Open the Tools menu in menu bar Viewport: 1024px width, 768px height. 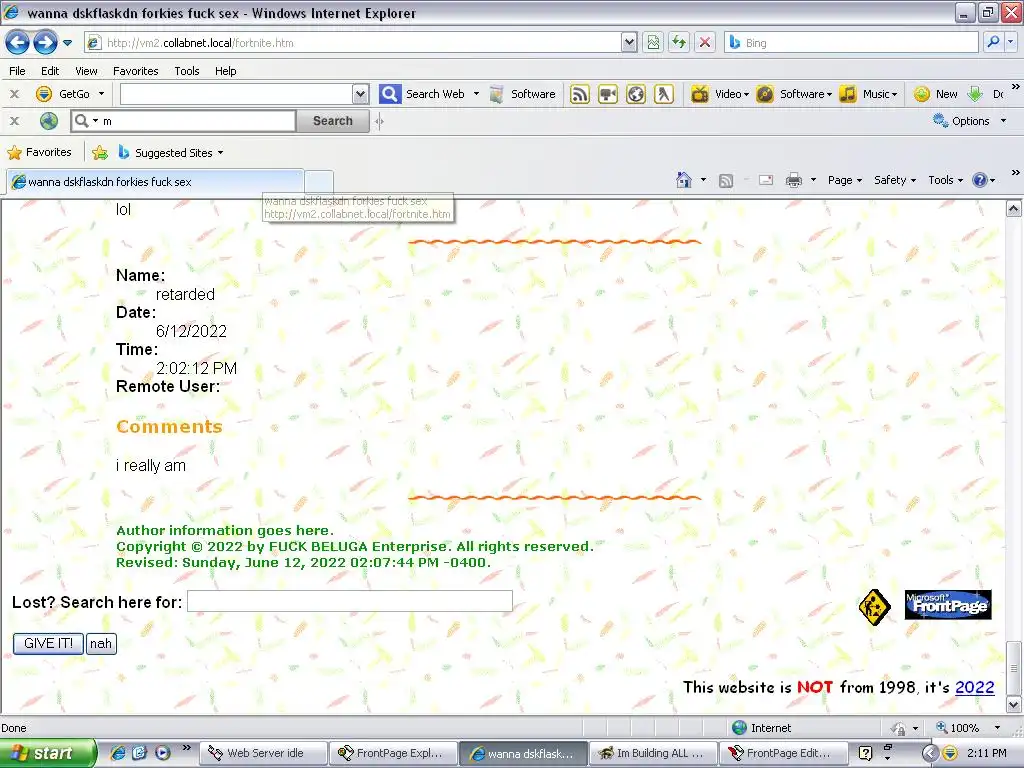tap(187, 71)
